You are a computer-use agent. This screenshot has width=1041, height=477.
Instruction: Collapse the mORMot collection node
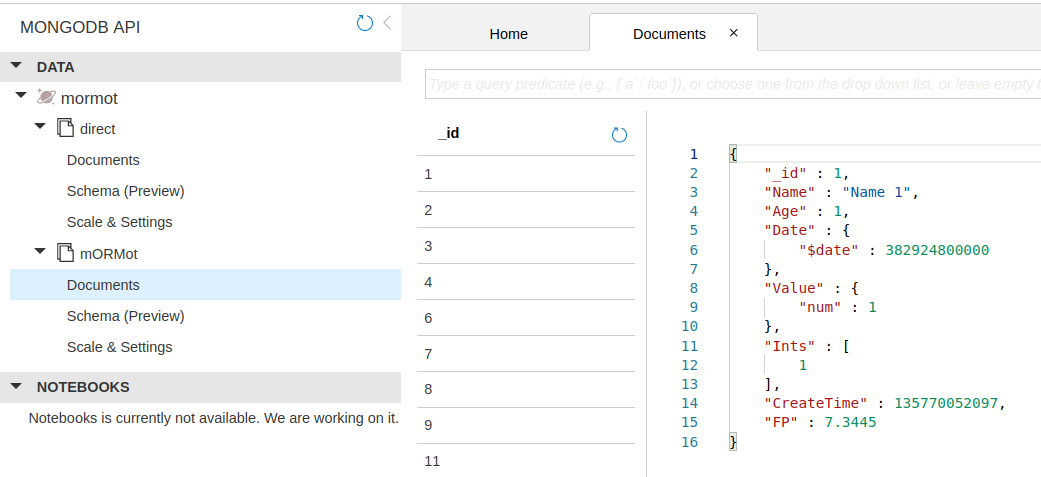pos(40,251)
